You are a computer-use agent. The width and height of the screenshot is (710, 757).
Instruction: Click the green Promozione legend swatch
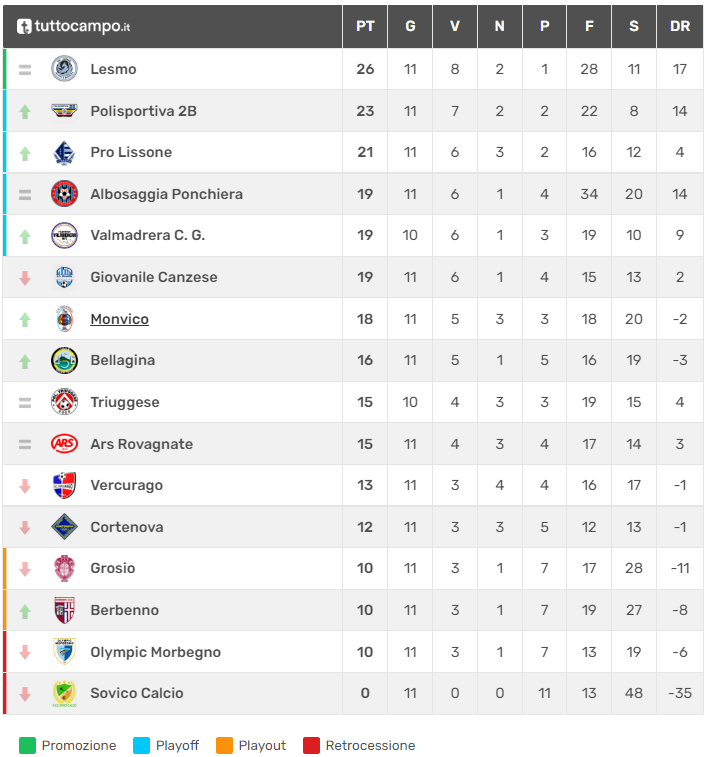(27, 745)
